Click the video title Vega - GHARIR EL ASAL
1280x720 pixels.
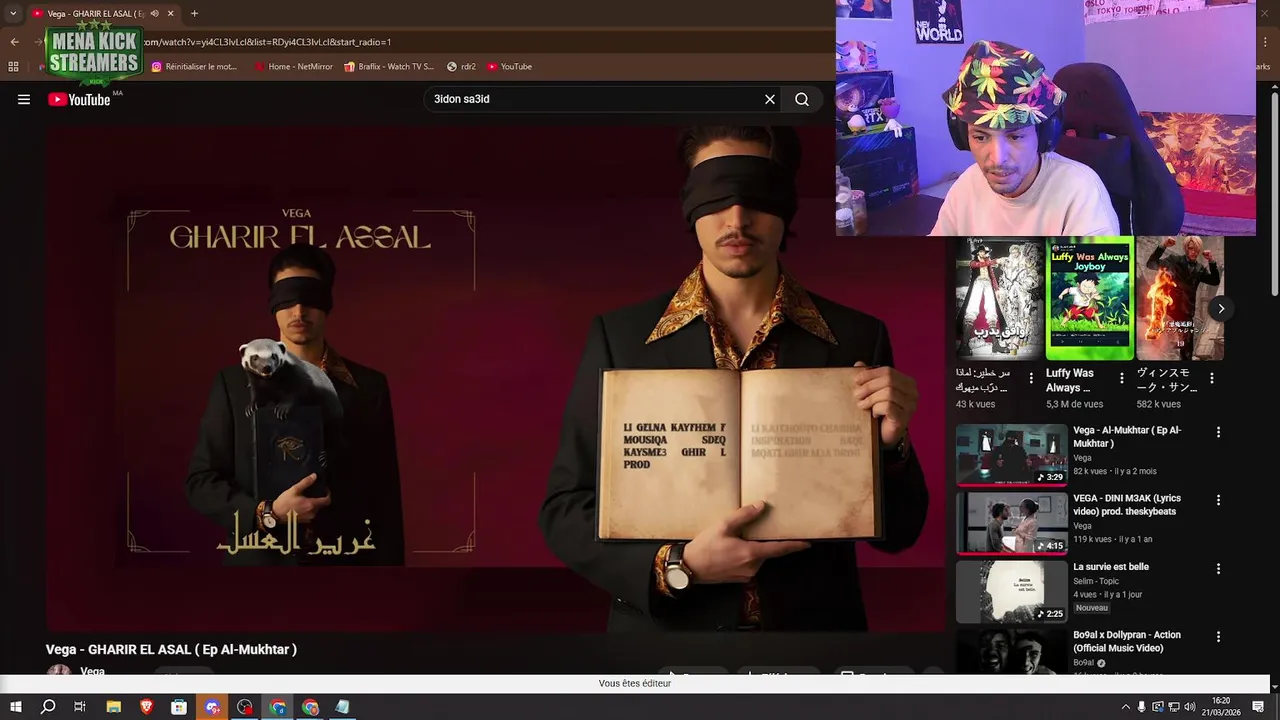[171, 650]
